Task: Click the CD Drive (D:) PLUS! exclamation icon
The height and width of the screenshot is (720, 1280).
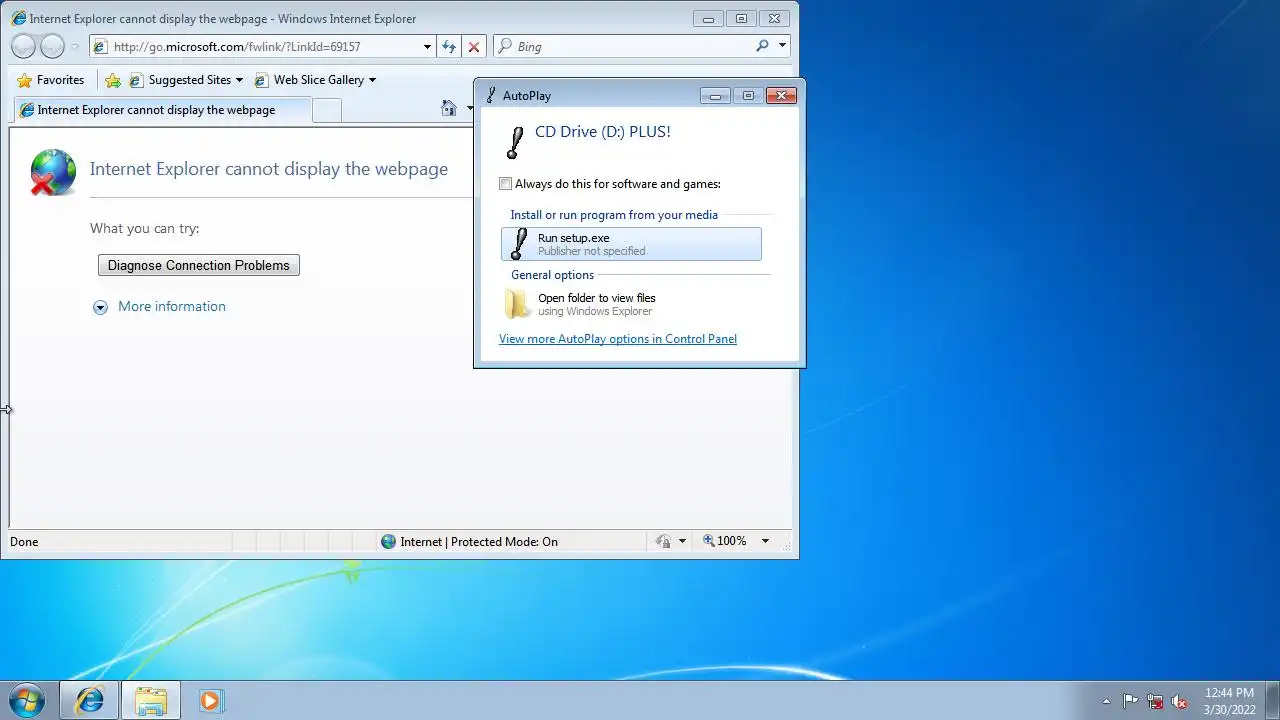Action: tap(515, 142)
